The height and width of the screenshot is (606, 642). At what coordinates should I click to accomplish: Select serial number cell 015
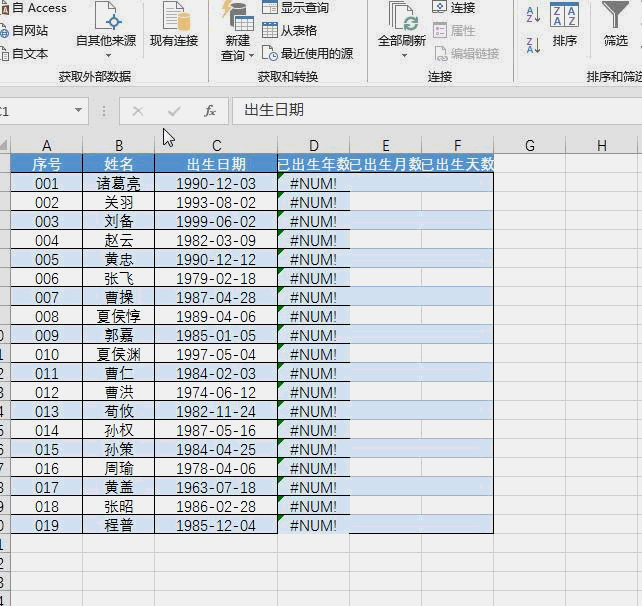47,449
